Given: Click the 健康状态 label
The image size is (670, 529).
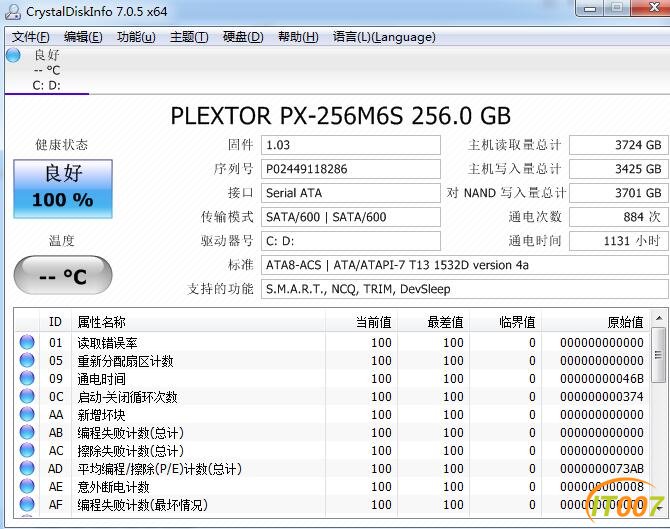Looking at the screenshot, I should (x=62, y=145).
